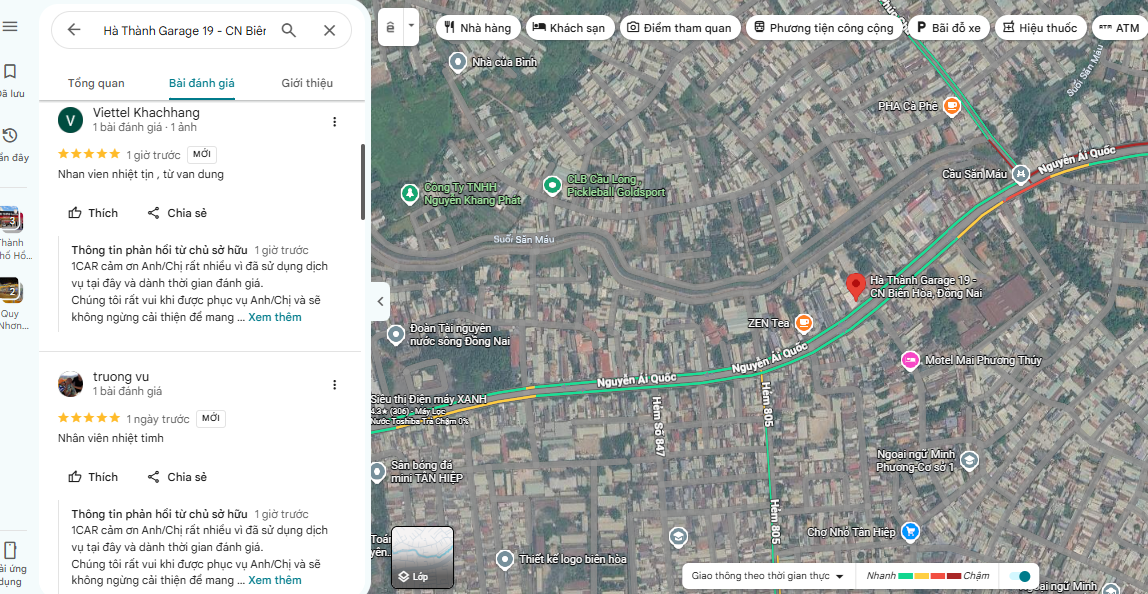
Task: Click truong vu reviewer name
Action: (121, 376)
